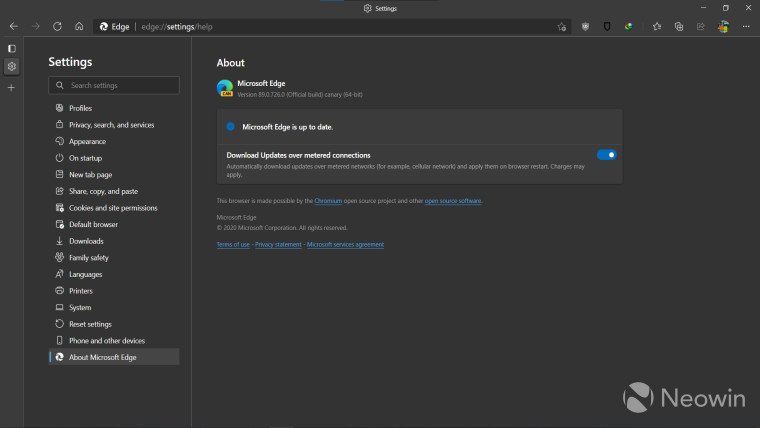760x428 pixels.
Task: Open the Terms of use link
Action: pyautogui.click(x=233, y=244)
